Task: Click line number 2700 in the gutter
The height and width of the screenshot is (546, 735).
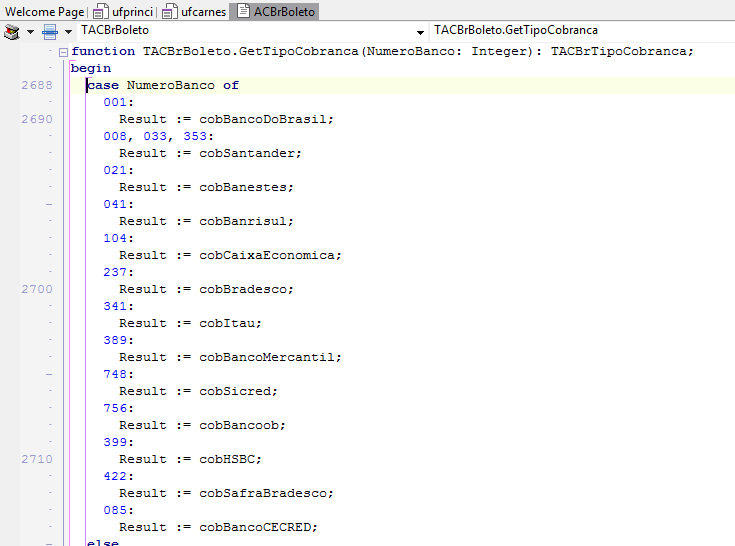Action: tap(37, 289)
